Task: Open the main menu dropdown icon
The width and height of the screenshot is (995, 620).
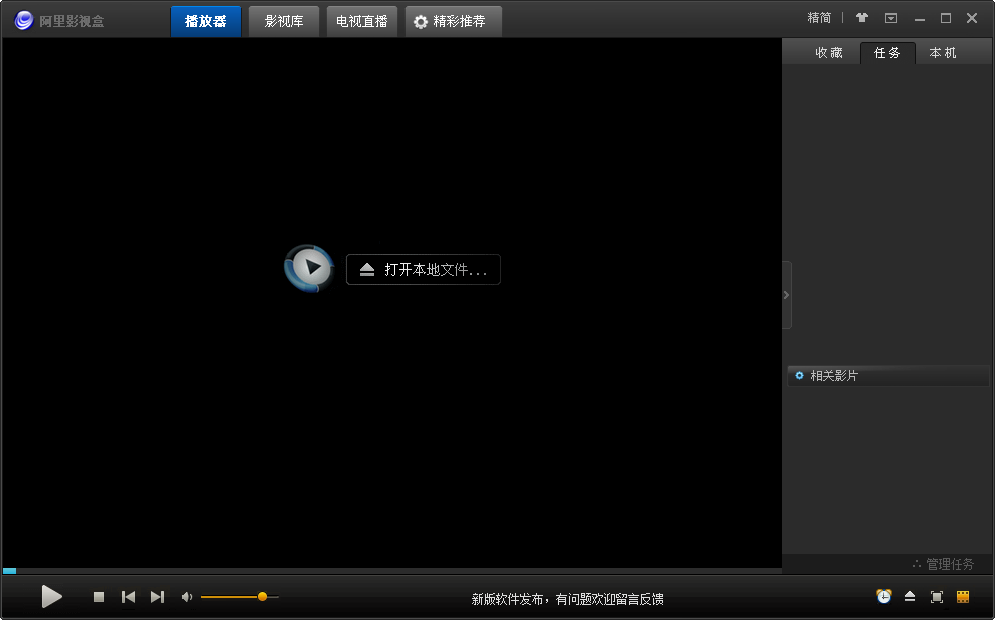Action: (x=891, y=18)
